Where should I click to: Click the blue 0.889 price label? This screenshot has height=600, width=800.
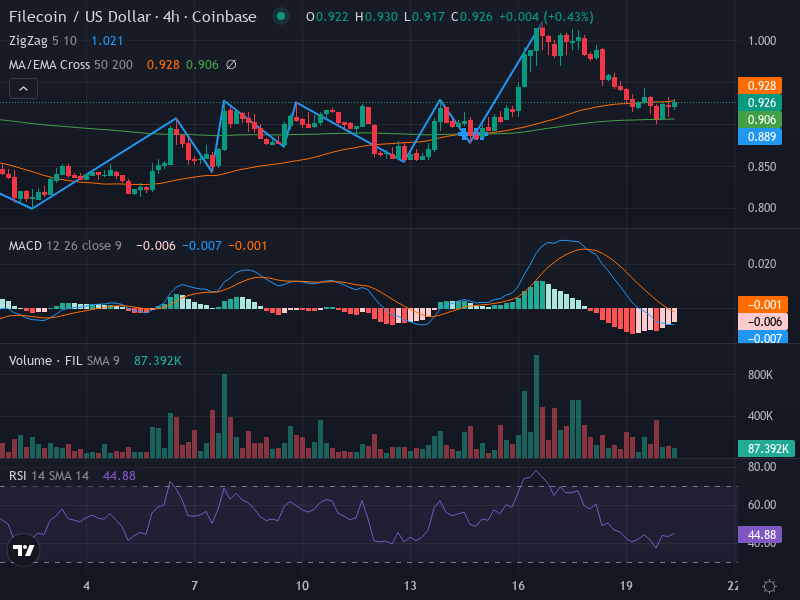pos(760,137)
